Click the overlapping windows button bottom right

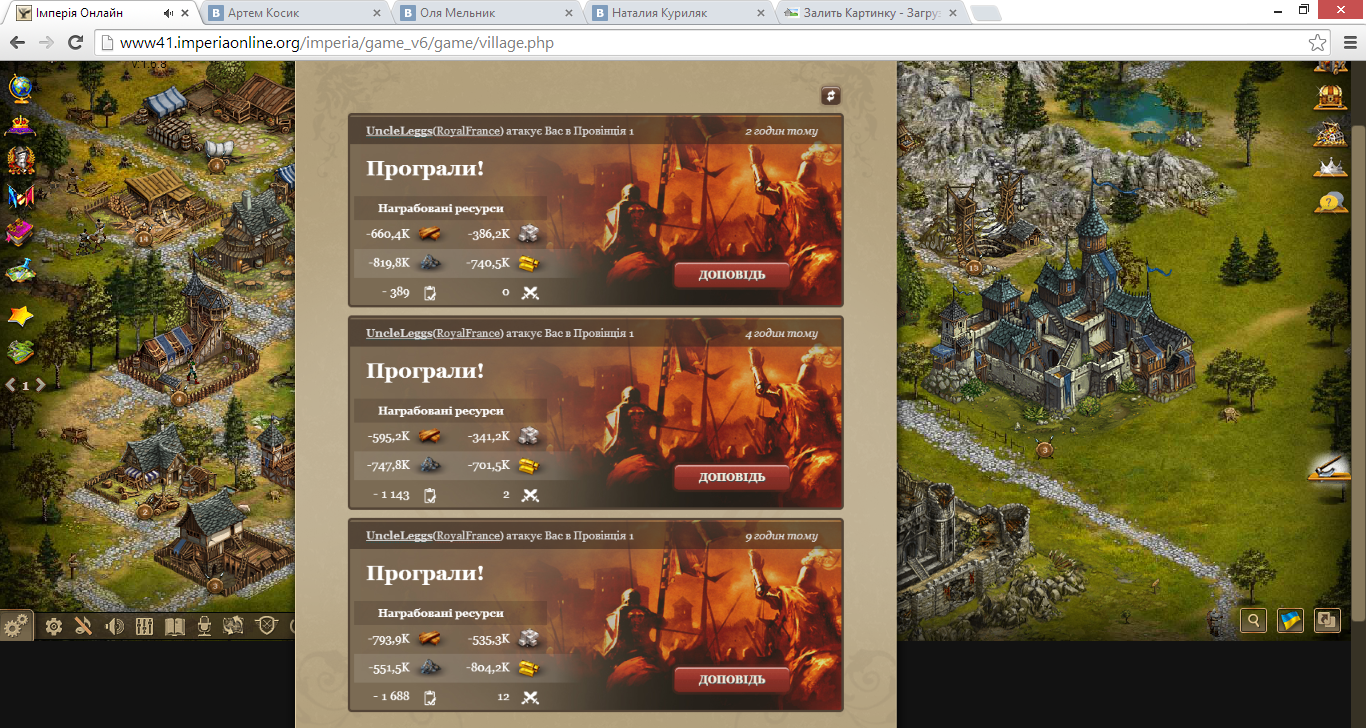(1327, 620)
